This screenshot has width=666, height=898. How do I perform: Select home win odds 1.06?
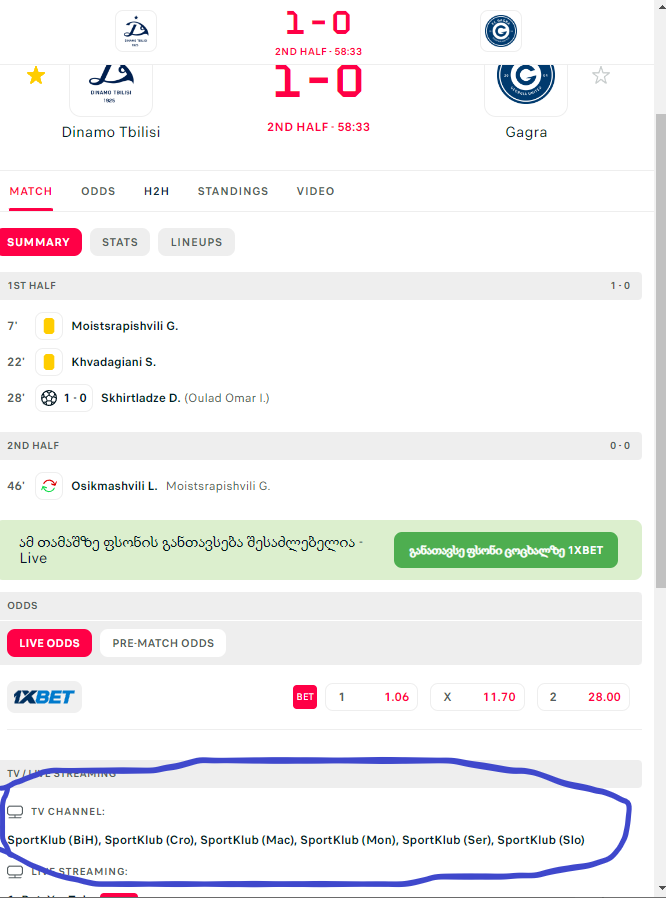371,697
